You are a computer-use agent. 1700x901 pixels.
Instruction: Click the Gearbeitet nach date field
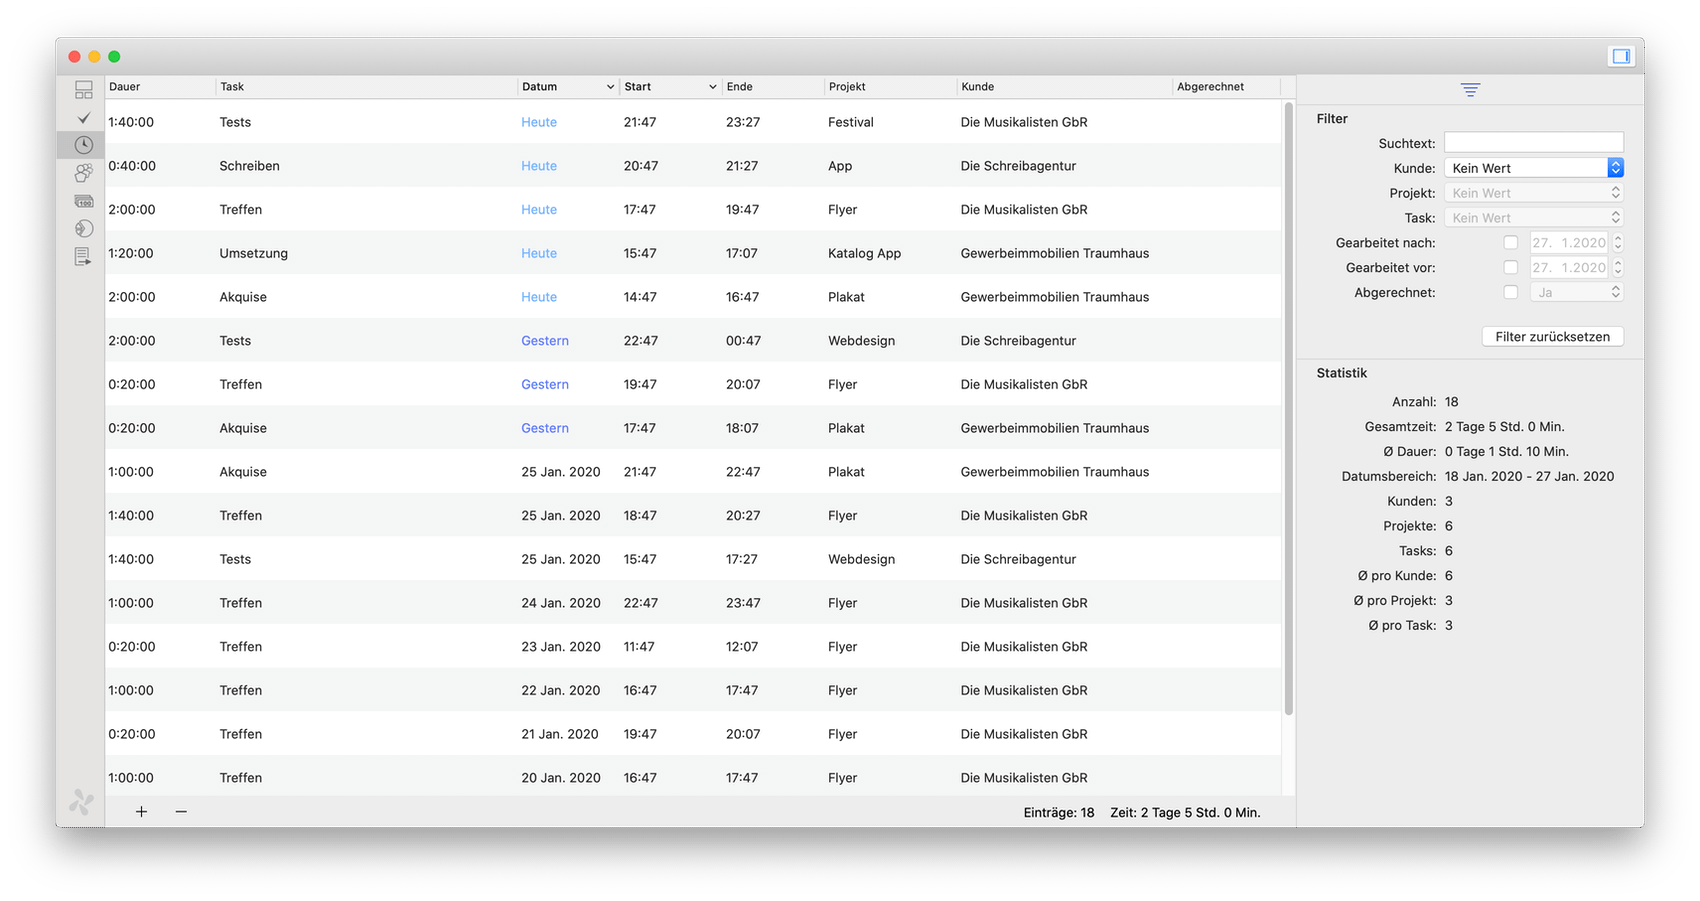tap(1569, 243)
